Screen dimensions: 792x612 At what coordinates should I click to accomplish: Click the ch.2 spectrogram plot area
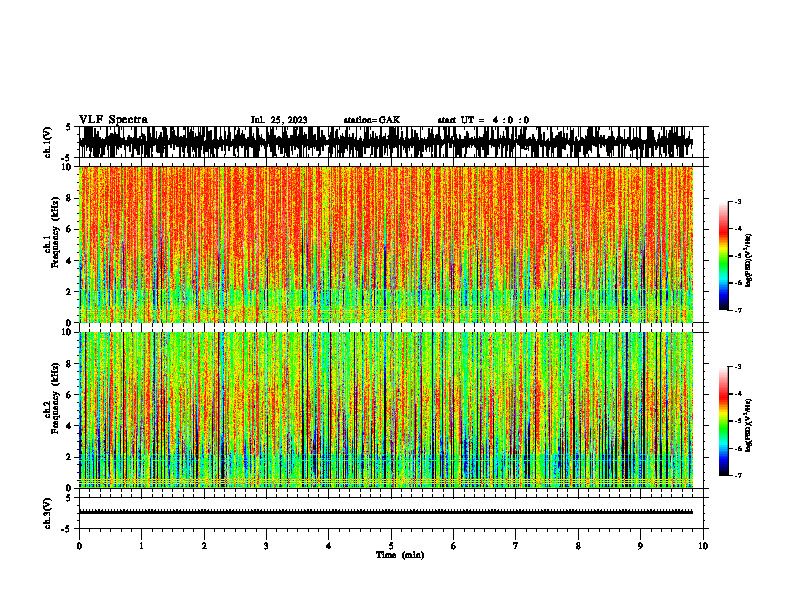(x=386, y=410)
